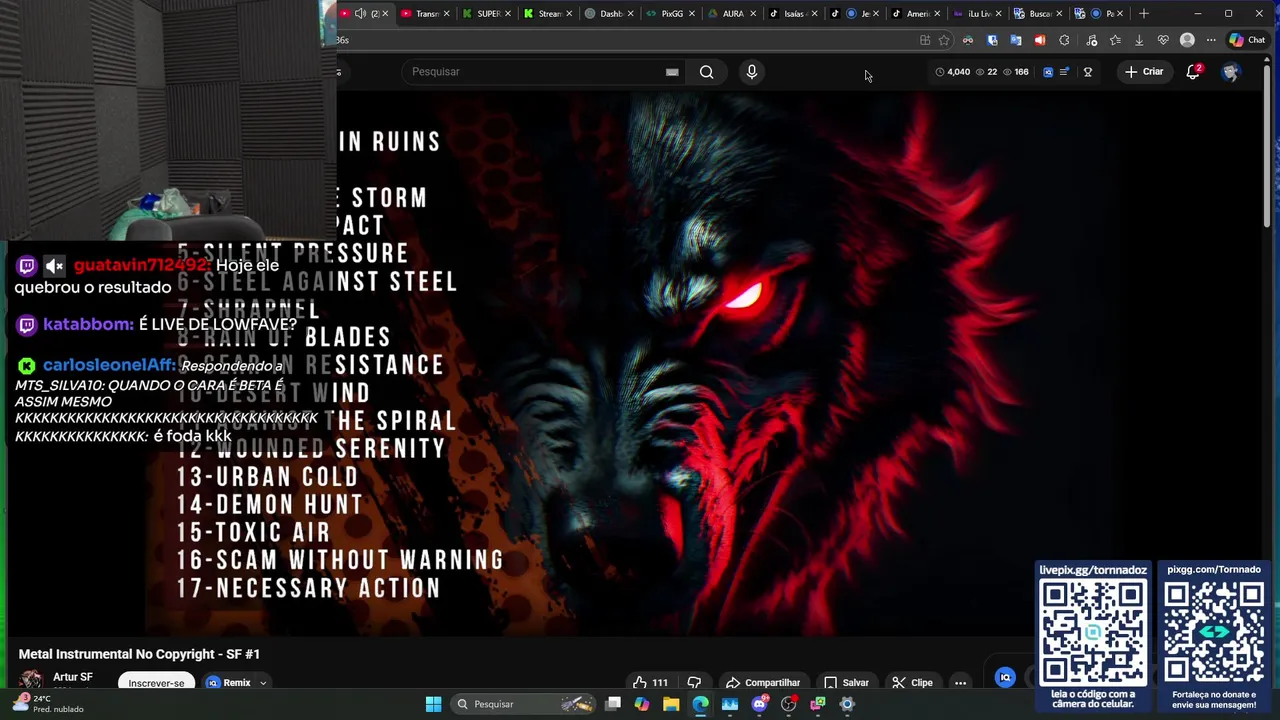Click the track title '17-NECESSARY ACTION'

(x=308, y=589)
